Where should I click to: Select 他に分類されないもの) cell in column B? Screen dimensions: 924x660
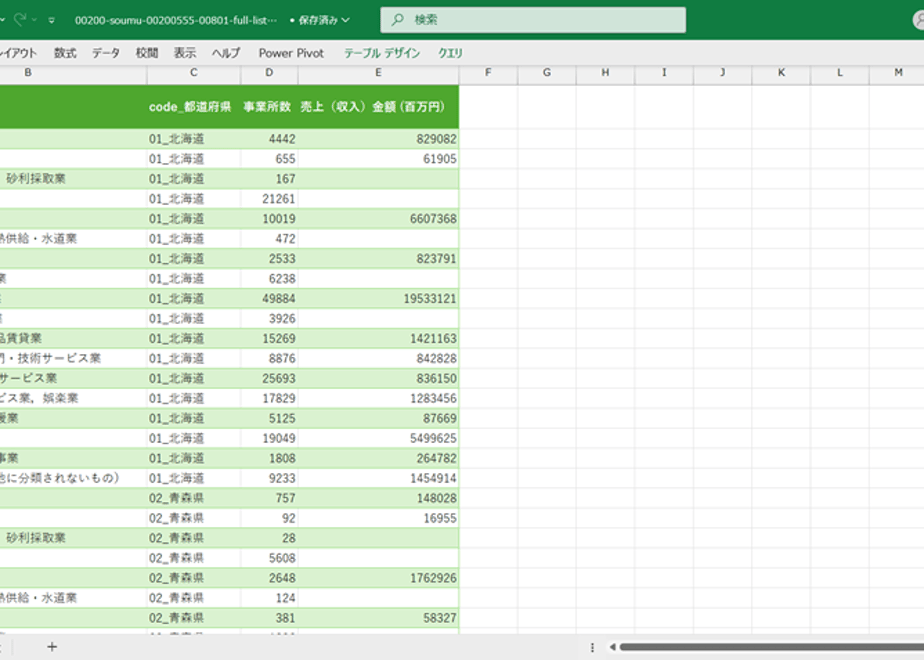pyautogui.click(x=73, y=478)
